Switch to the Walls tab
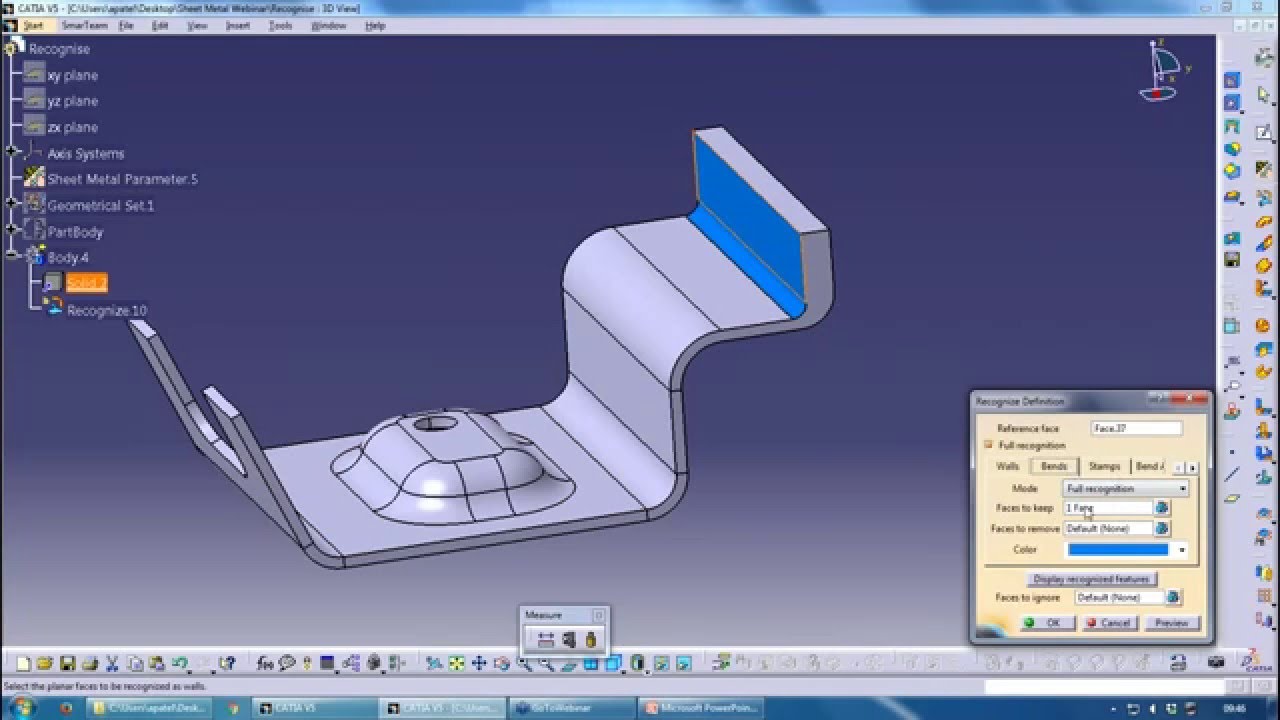1280x720 pixels. click(1008, 466)
